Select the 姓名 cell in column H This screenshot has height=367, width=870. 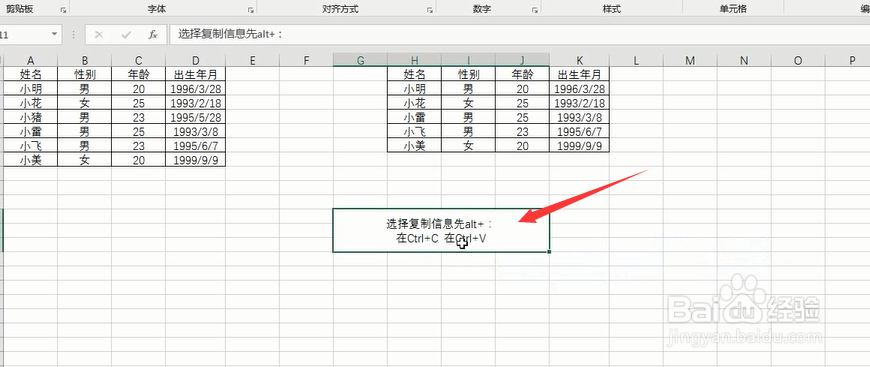click(414, 74)
